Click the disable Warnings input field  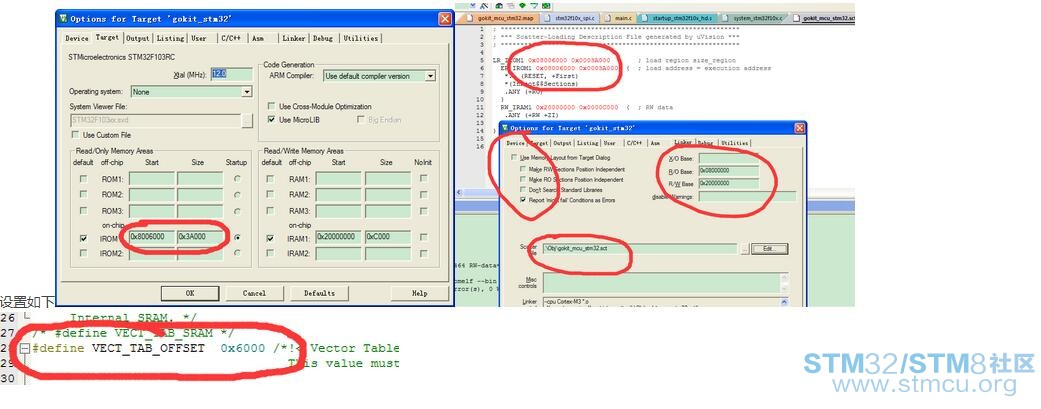[x=747, y=197]
